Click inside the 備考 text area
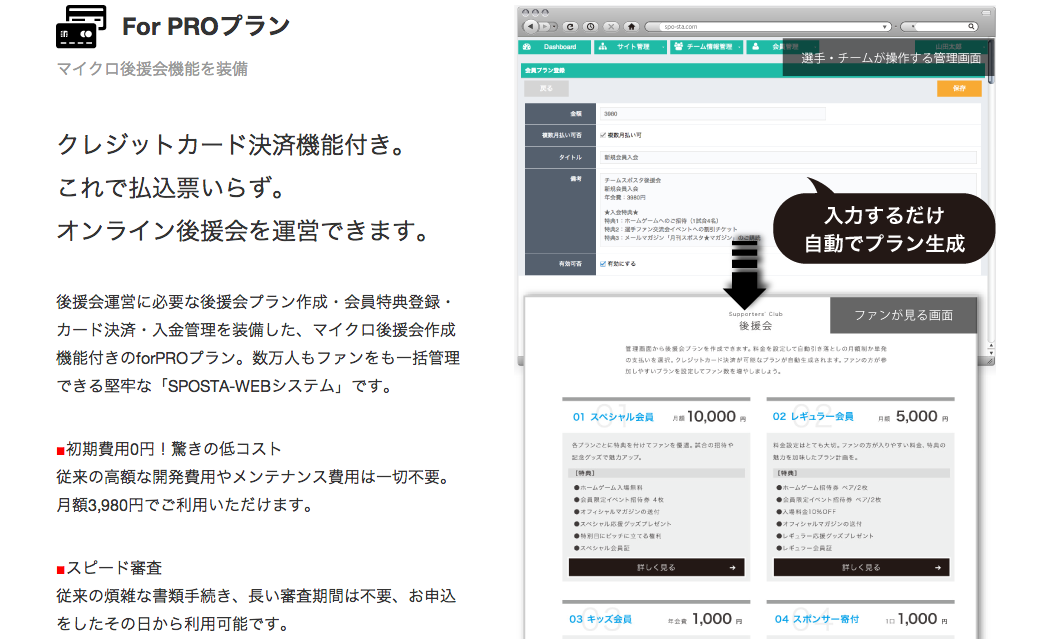The image size is (1050, 639). click(788, 209)
